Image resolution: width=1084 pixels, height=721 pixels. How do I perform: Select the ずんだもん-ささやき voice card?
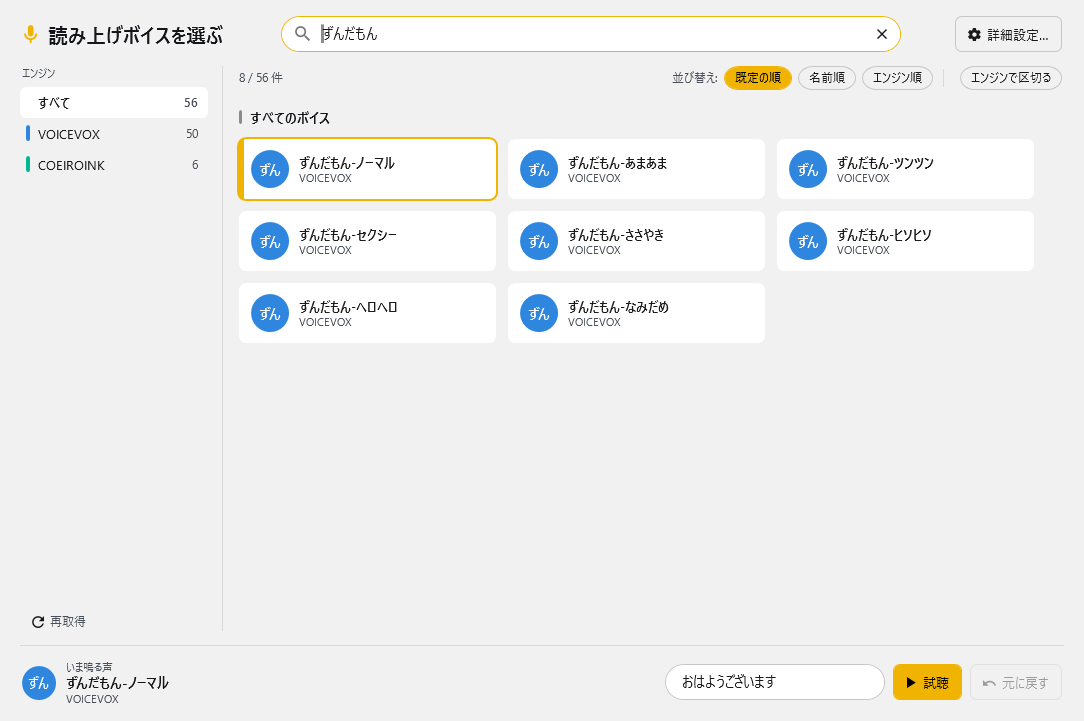[x=636, y=241]
